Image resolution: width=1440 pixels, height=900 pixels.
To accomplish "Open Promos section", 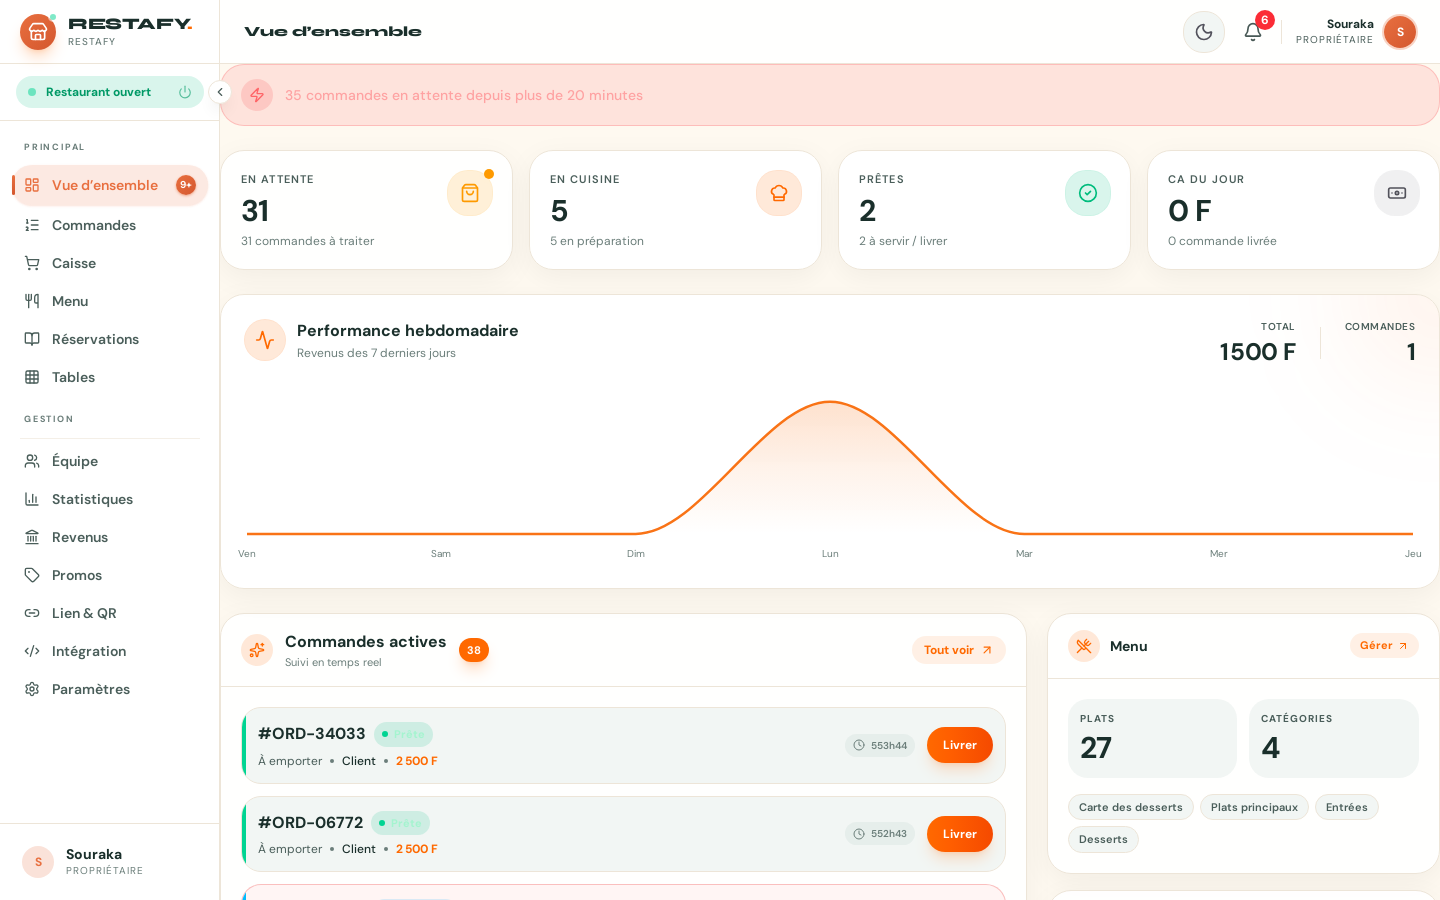I will click(x=110, y=575).
